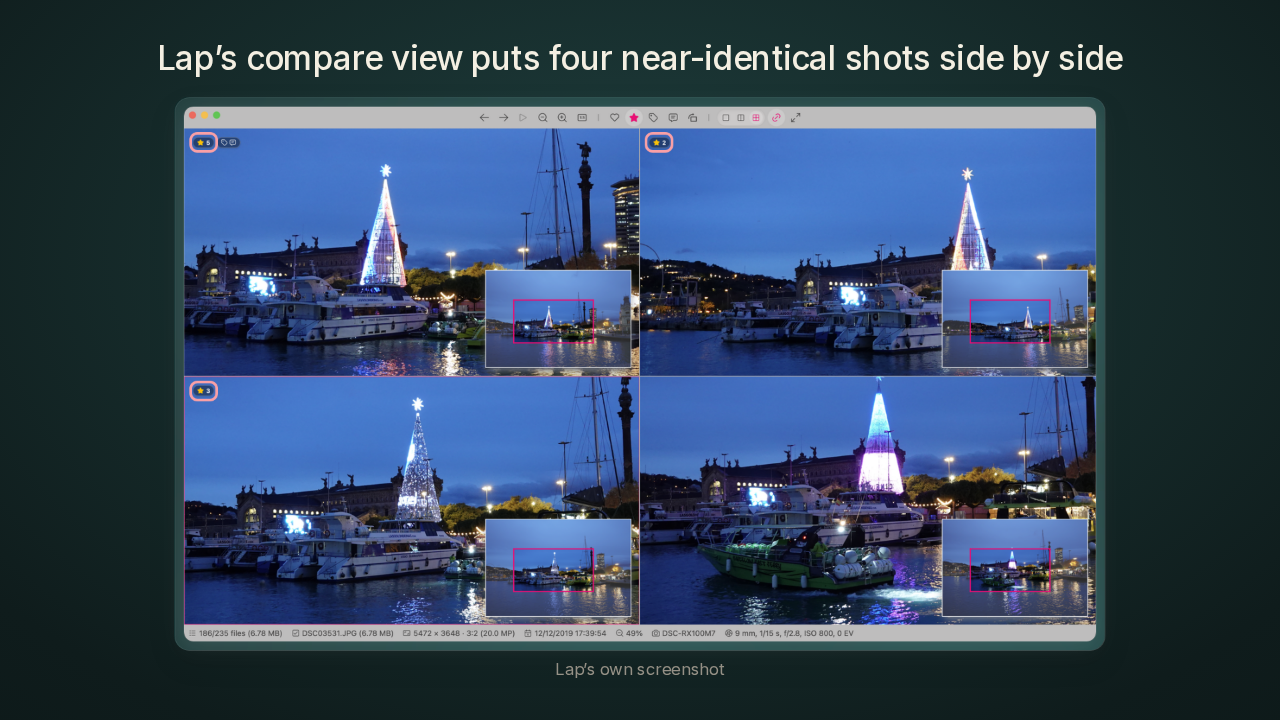Click the copy stack icon in toolbar

[x=692, y=117]
